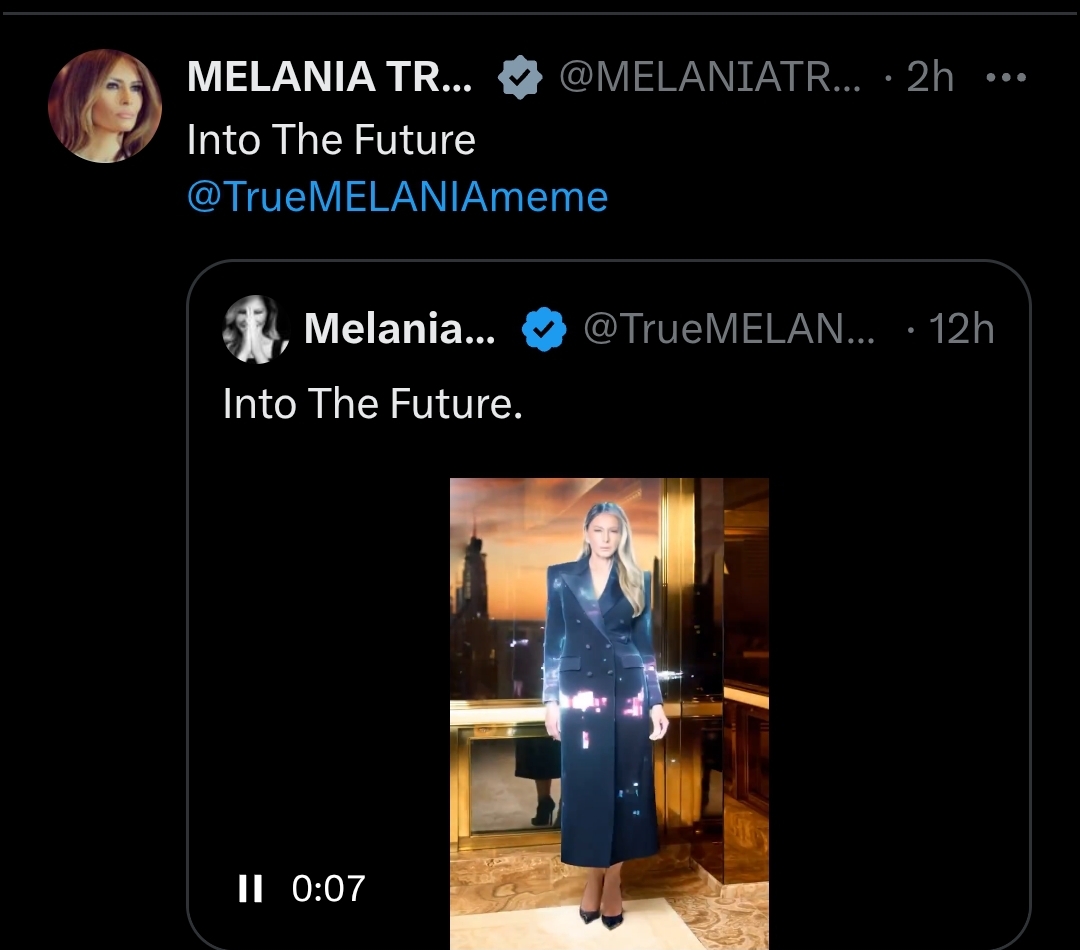
Task: Click the 0:07 video time indicator
Action: click(x=328, y=888)
